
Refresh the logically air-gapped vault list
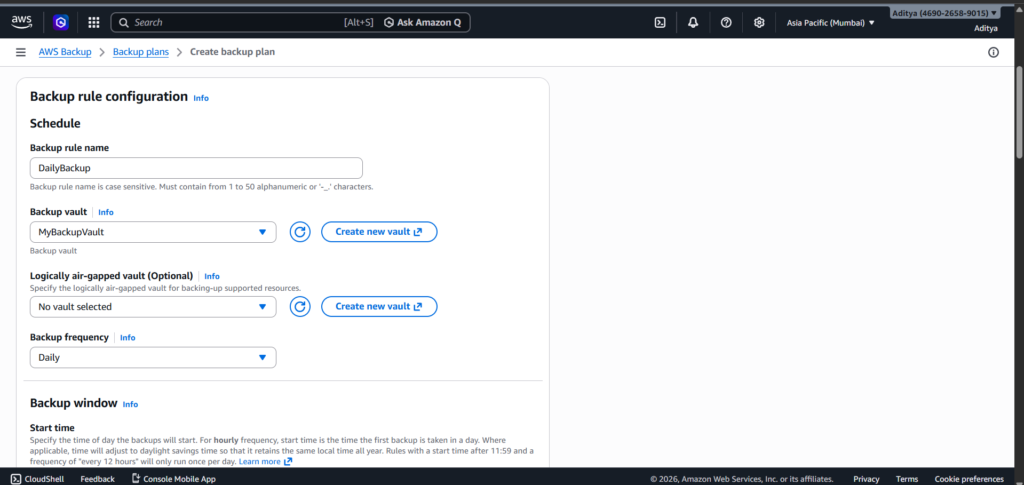[x=300, y=307]
